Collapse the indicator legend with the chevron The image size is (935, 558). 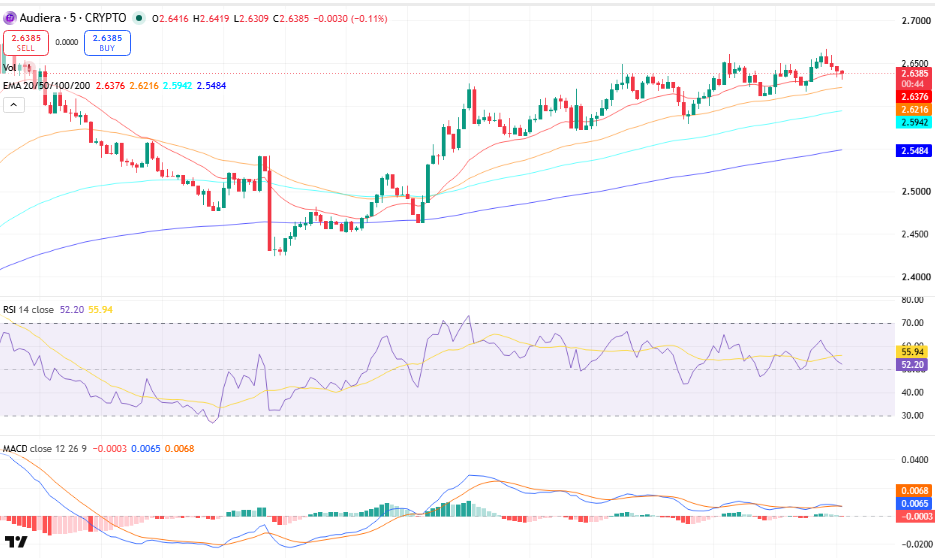(x=14, y=106)
